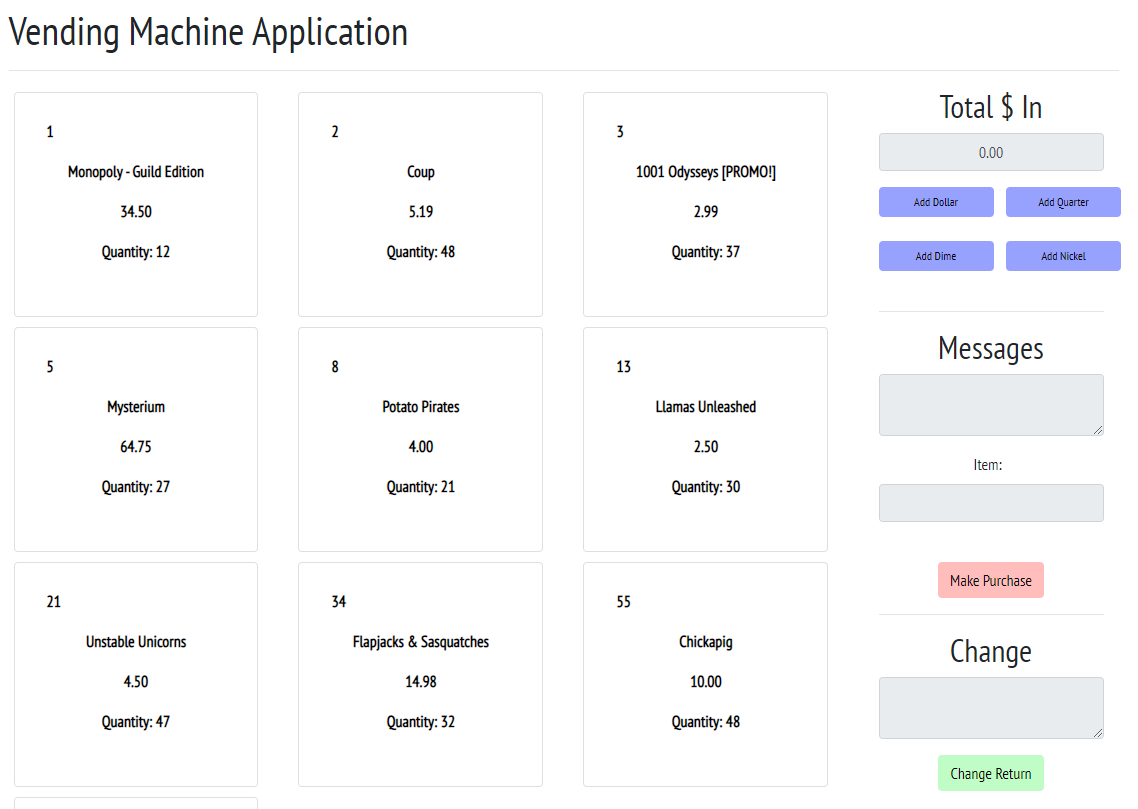The image size is (1138, 809).
Task: Click the text Quantity: 32
Action: [x=420, y=722]
